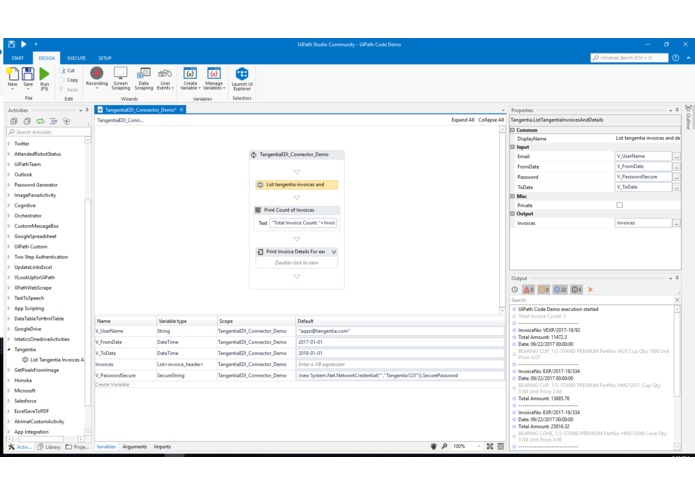Image resolution: width=695 pixels, height=494 pixels.
Task: Click Collapse All link in designer
Action: click(x=491, y=120)
